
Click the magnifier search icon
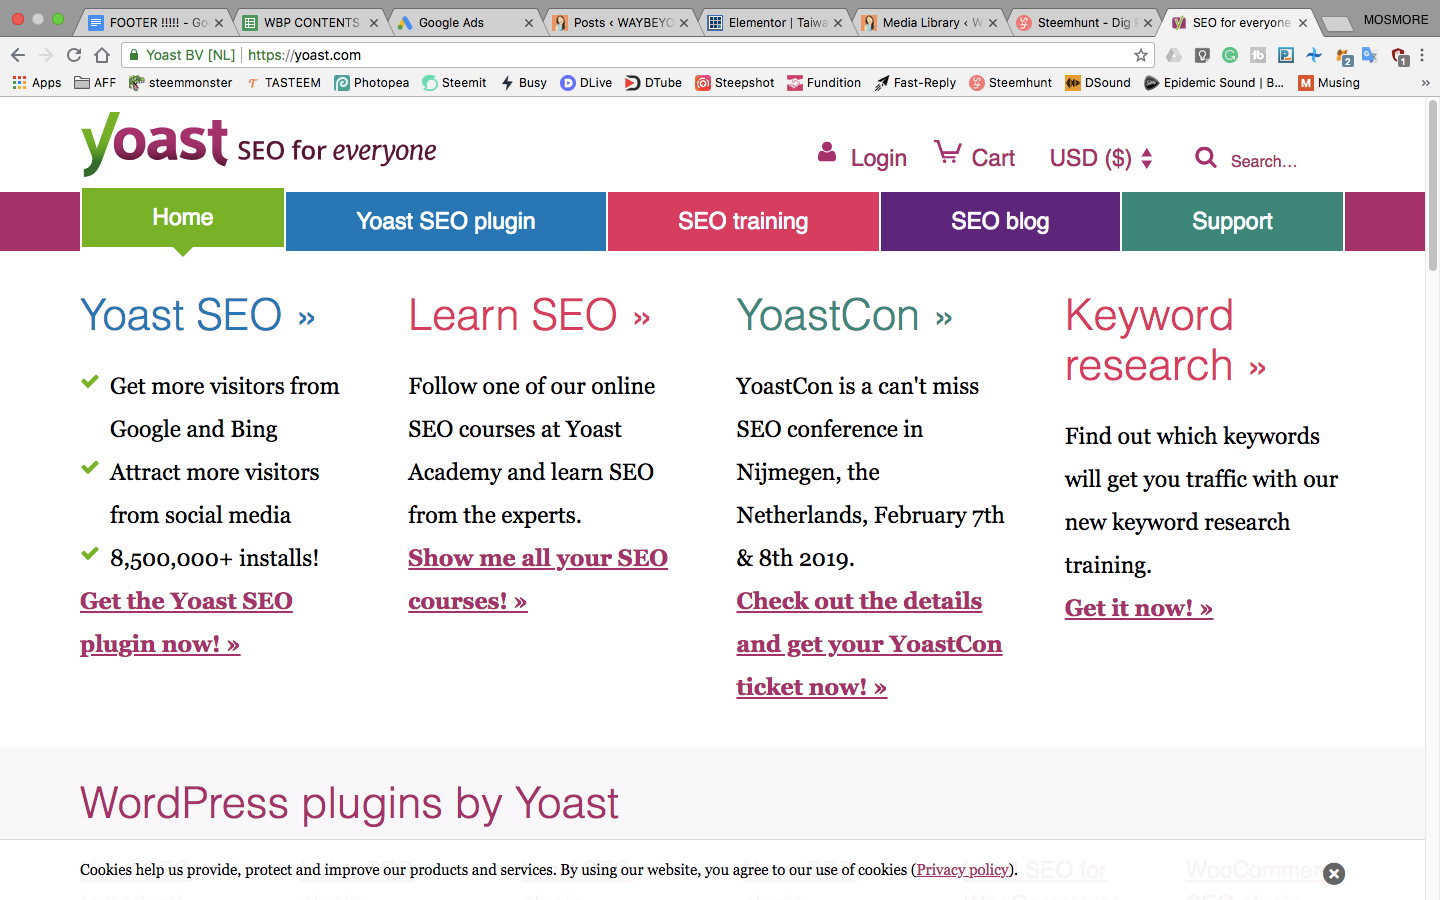coord(1206,157)
